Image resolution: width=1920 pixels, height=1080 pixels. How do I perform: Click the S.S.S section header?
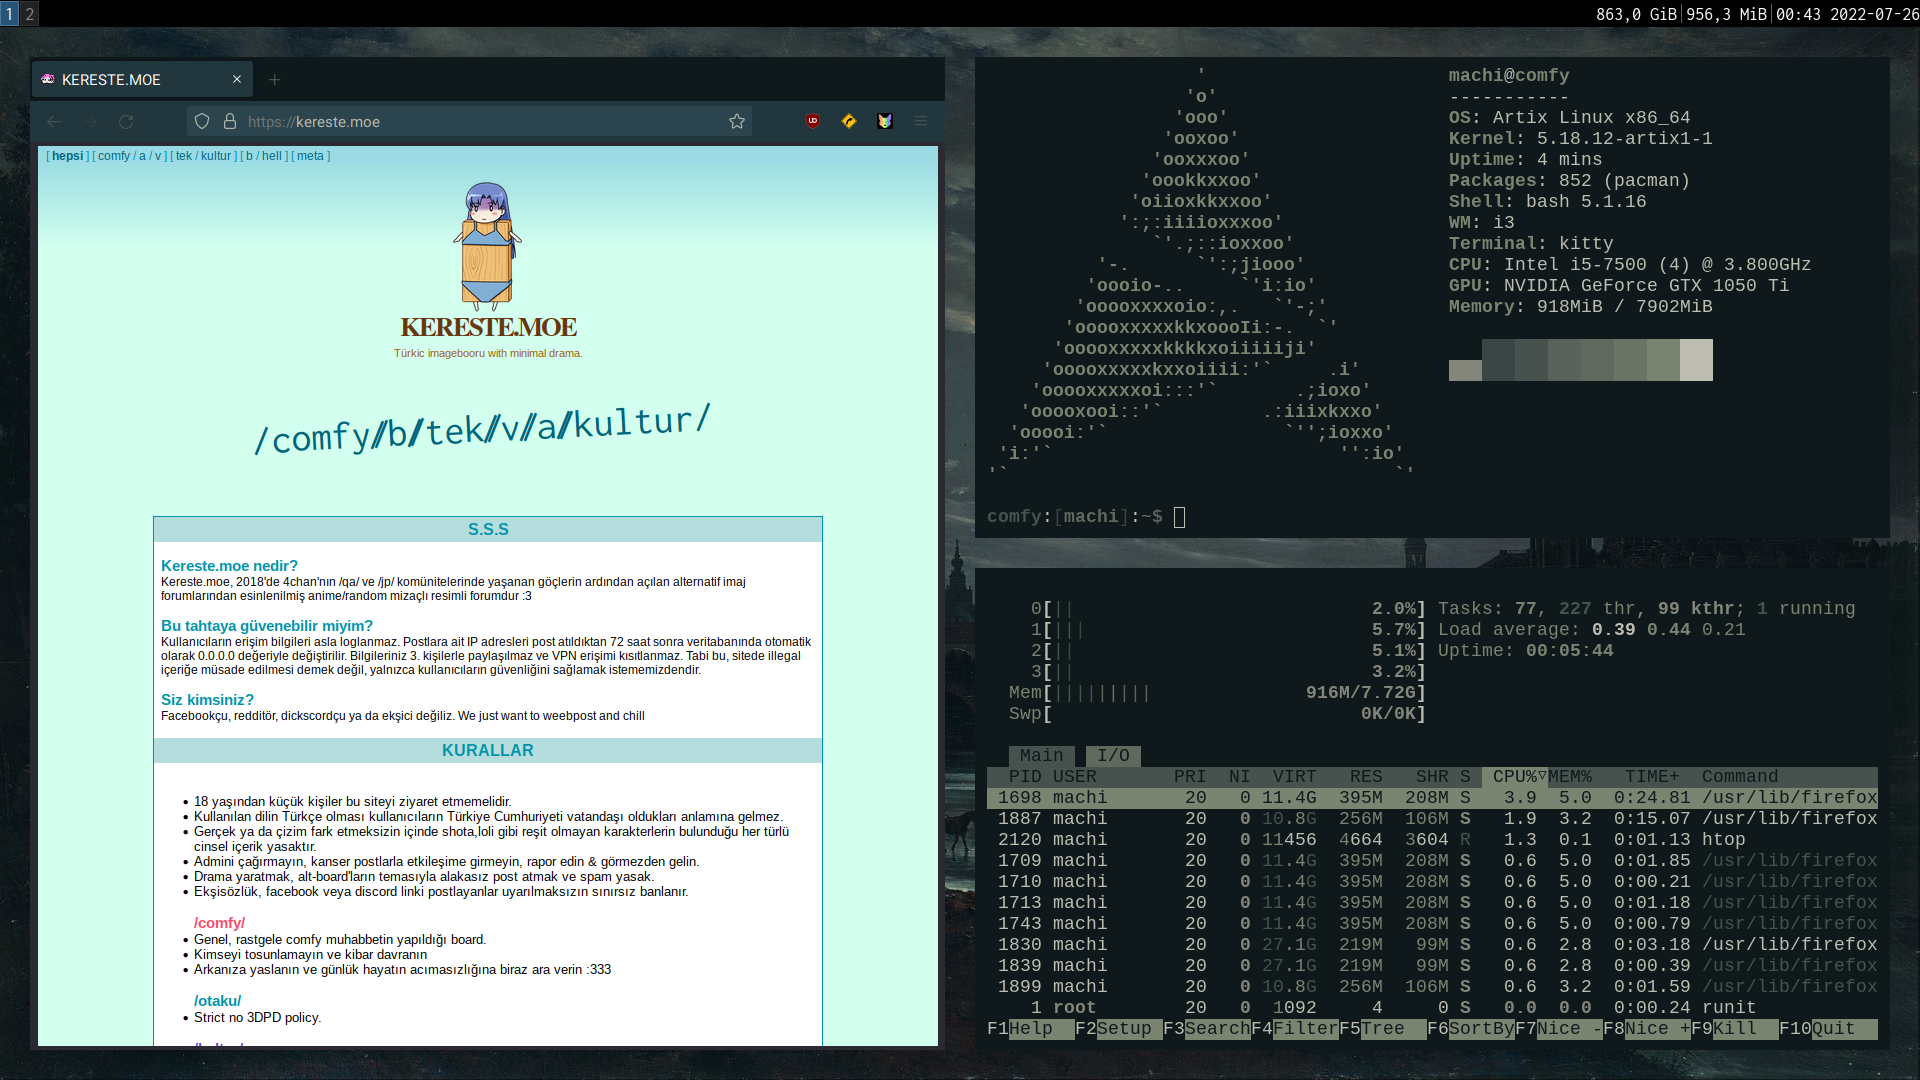pos(488,529)
